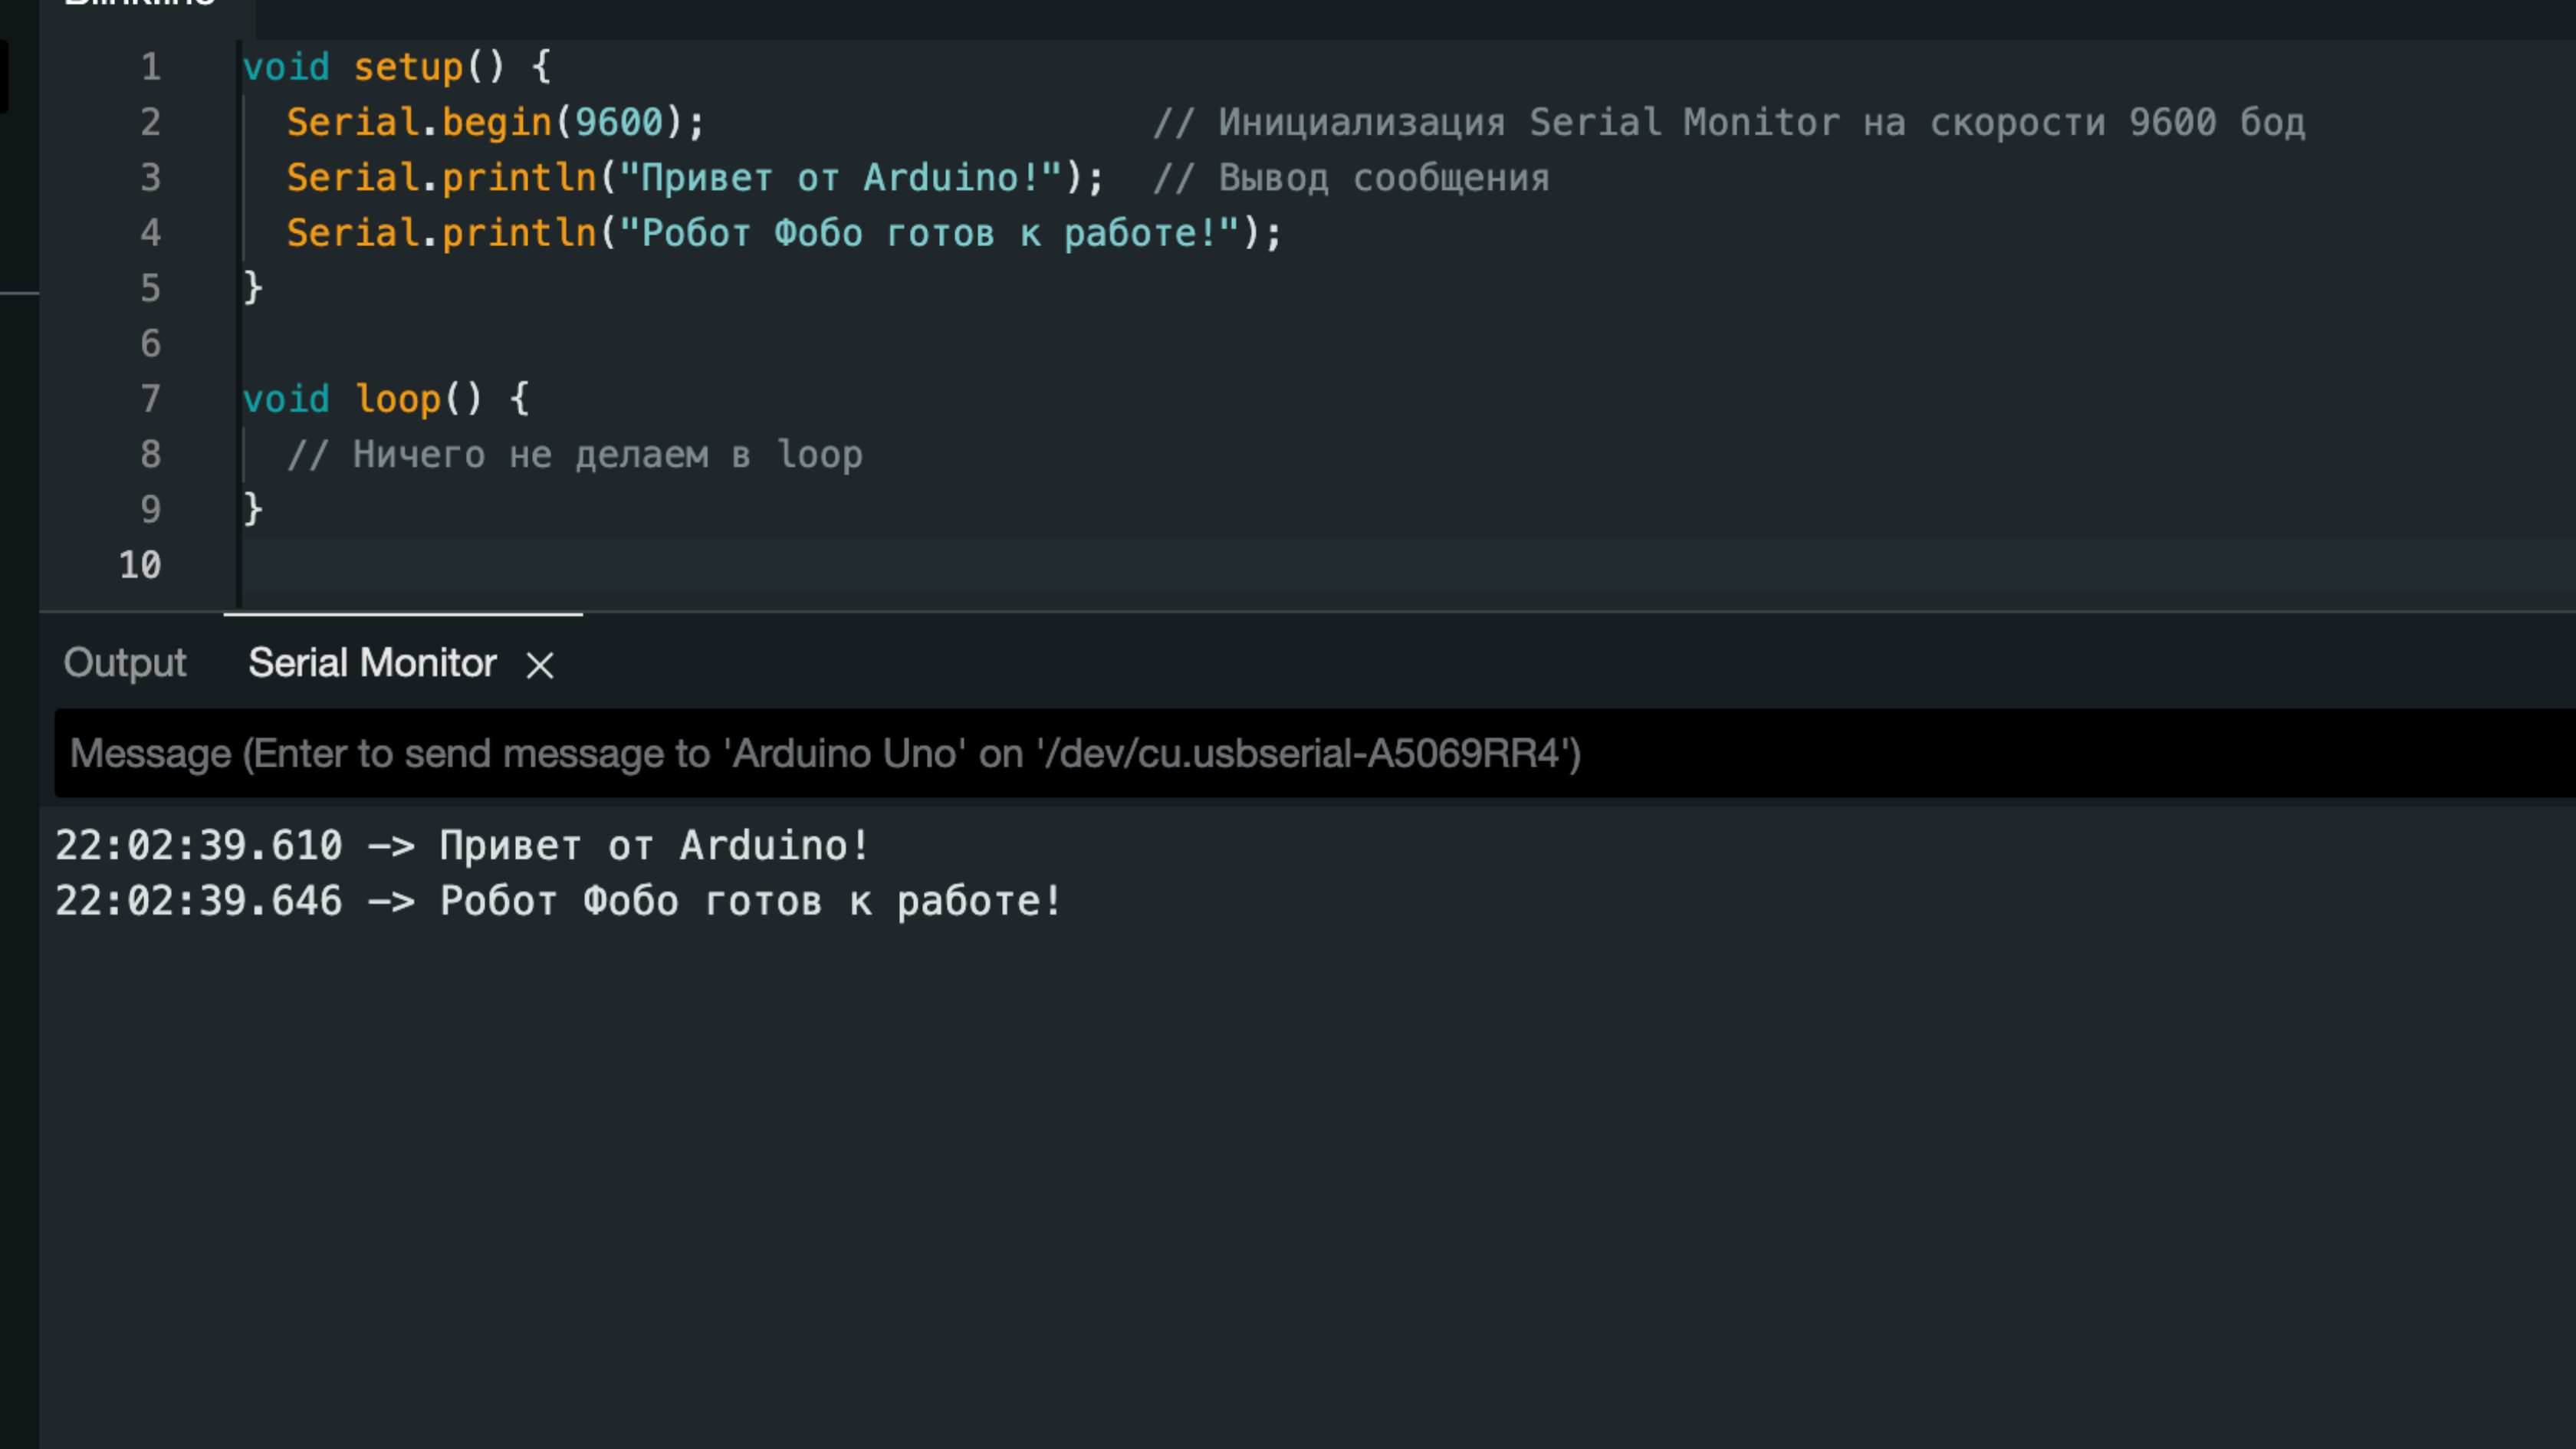This screenshot has width=2576, height=1449.
Task: Place cursor on the setup function name
Action: point(408,67)
